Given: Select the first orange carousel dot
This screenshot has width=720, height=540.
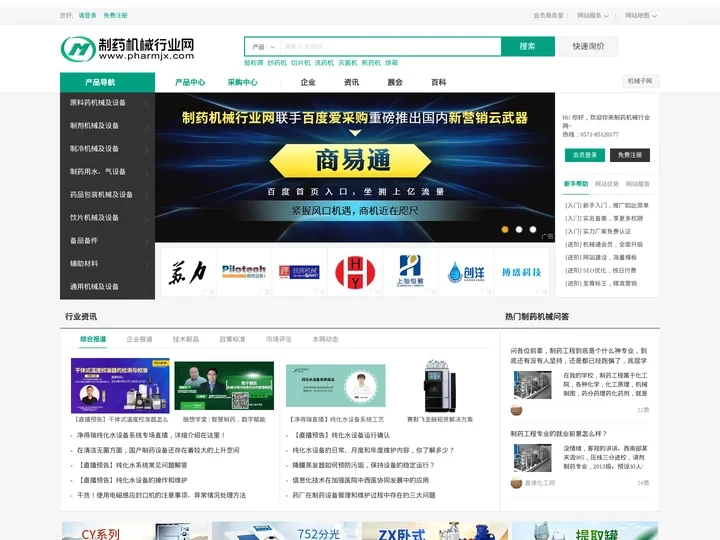Looking at the screenshot, I should click(x=505, y=230).
